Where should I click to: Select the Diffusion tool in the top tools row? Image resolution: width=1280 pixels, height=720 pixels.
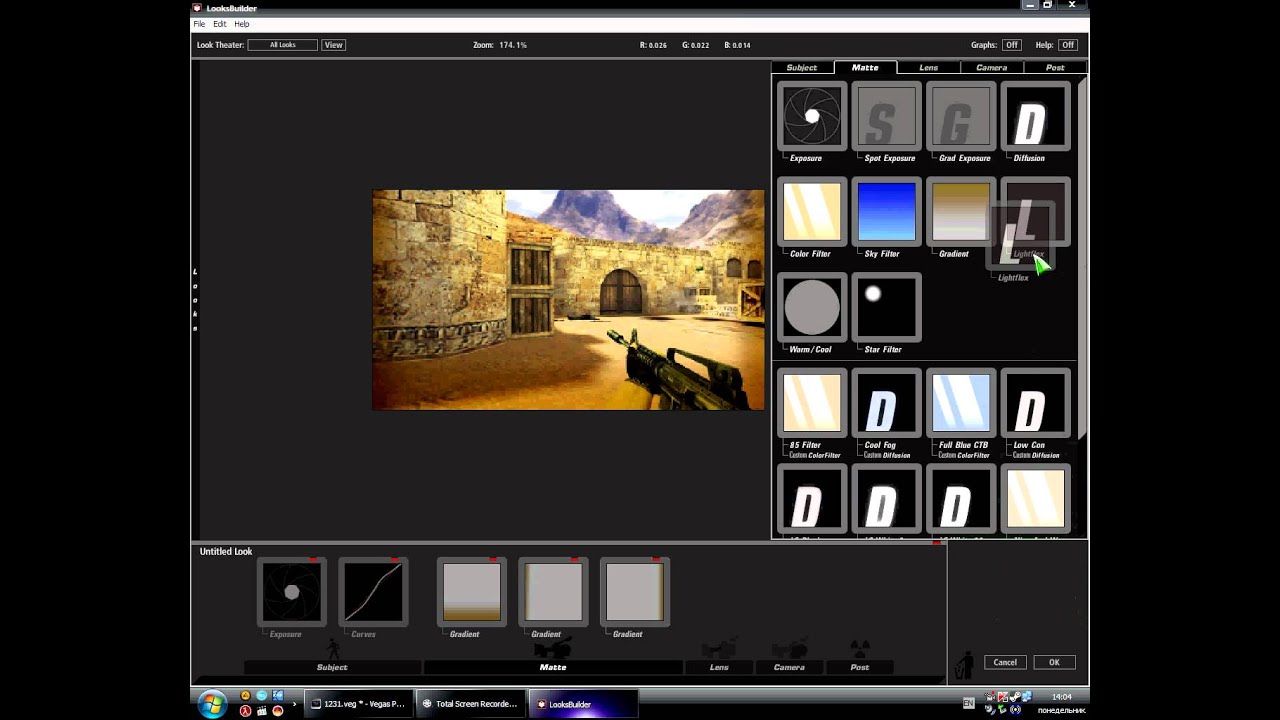click(x=1035, y=117)
